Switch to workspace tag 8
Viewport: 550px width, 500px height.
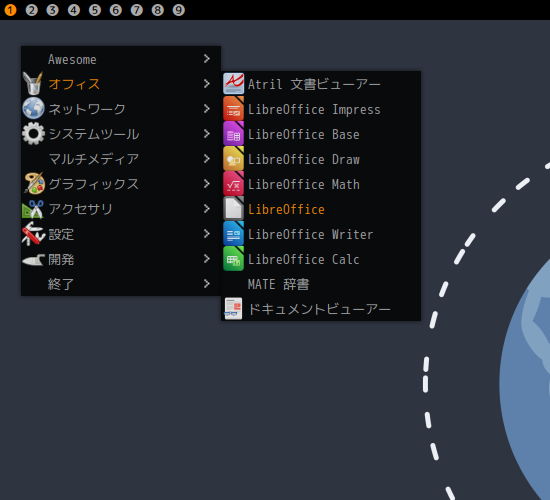tap(157, 10)
